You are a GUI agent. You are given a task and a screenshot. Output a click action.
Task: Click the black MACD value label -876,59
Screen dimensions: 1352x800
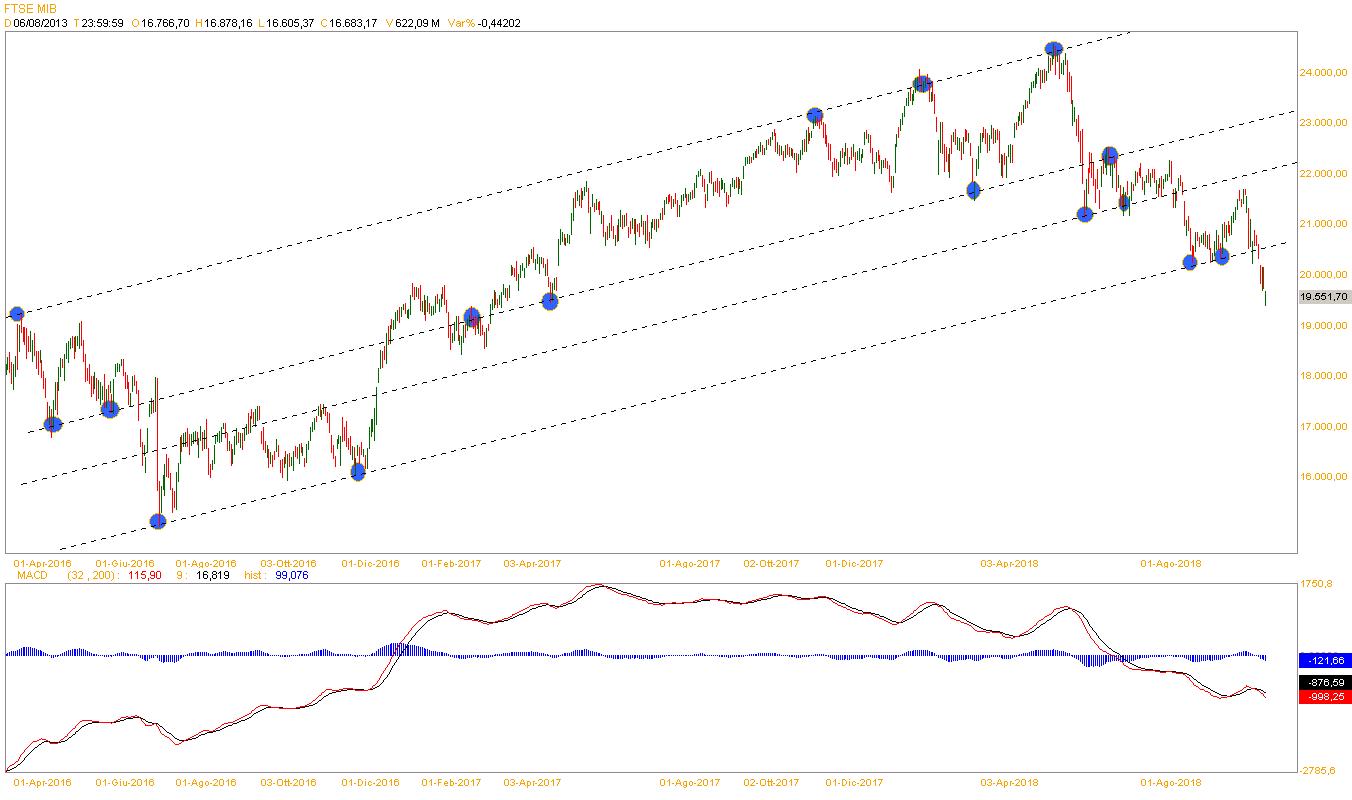pyautogui.click(x=1324, y=682)
